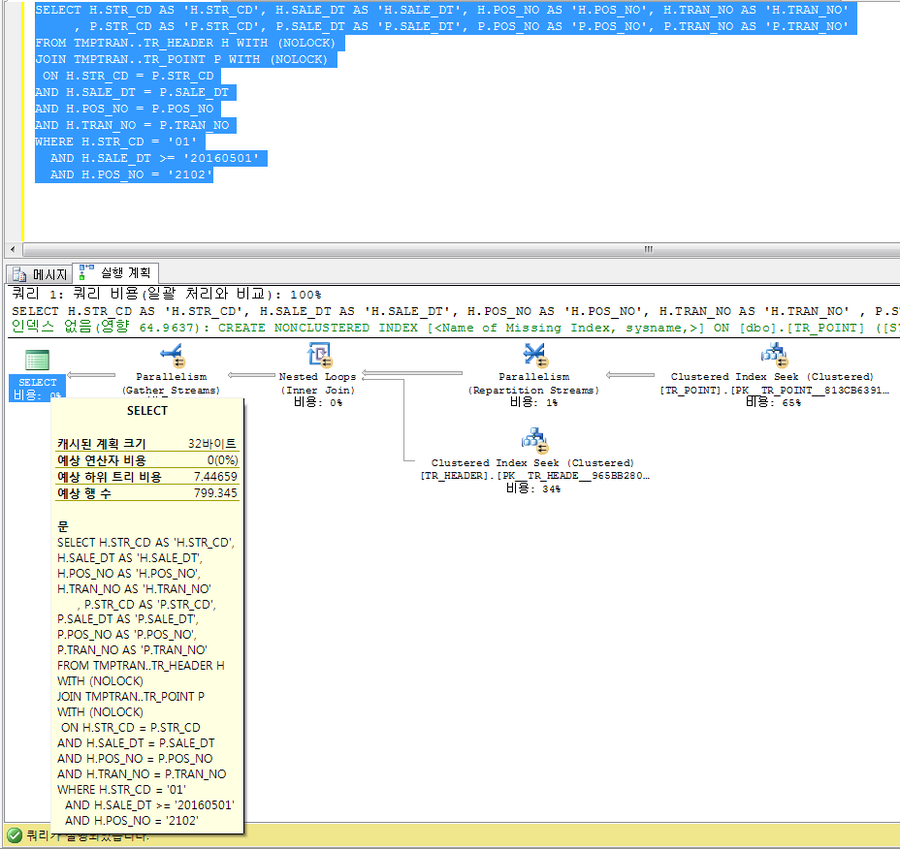The image size is (900, 849).
Task: Click left arrow of horizontal scrollbar
Action: (13, 250)
